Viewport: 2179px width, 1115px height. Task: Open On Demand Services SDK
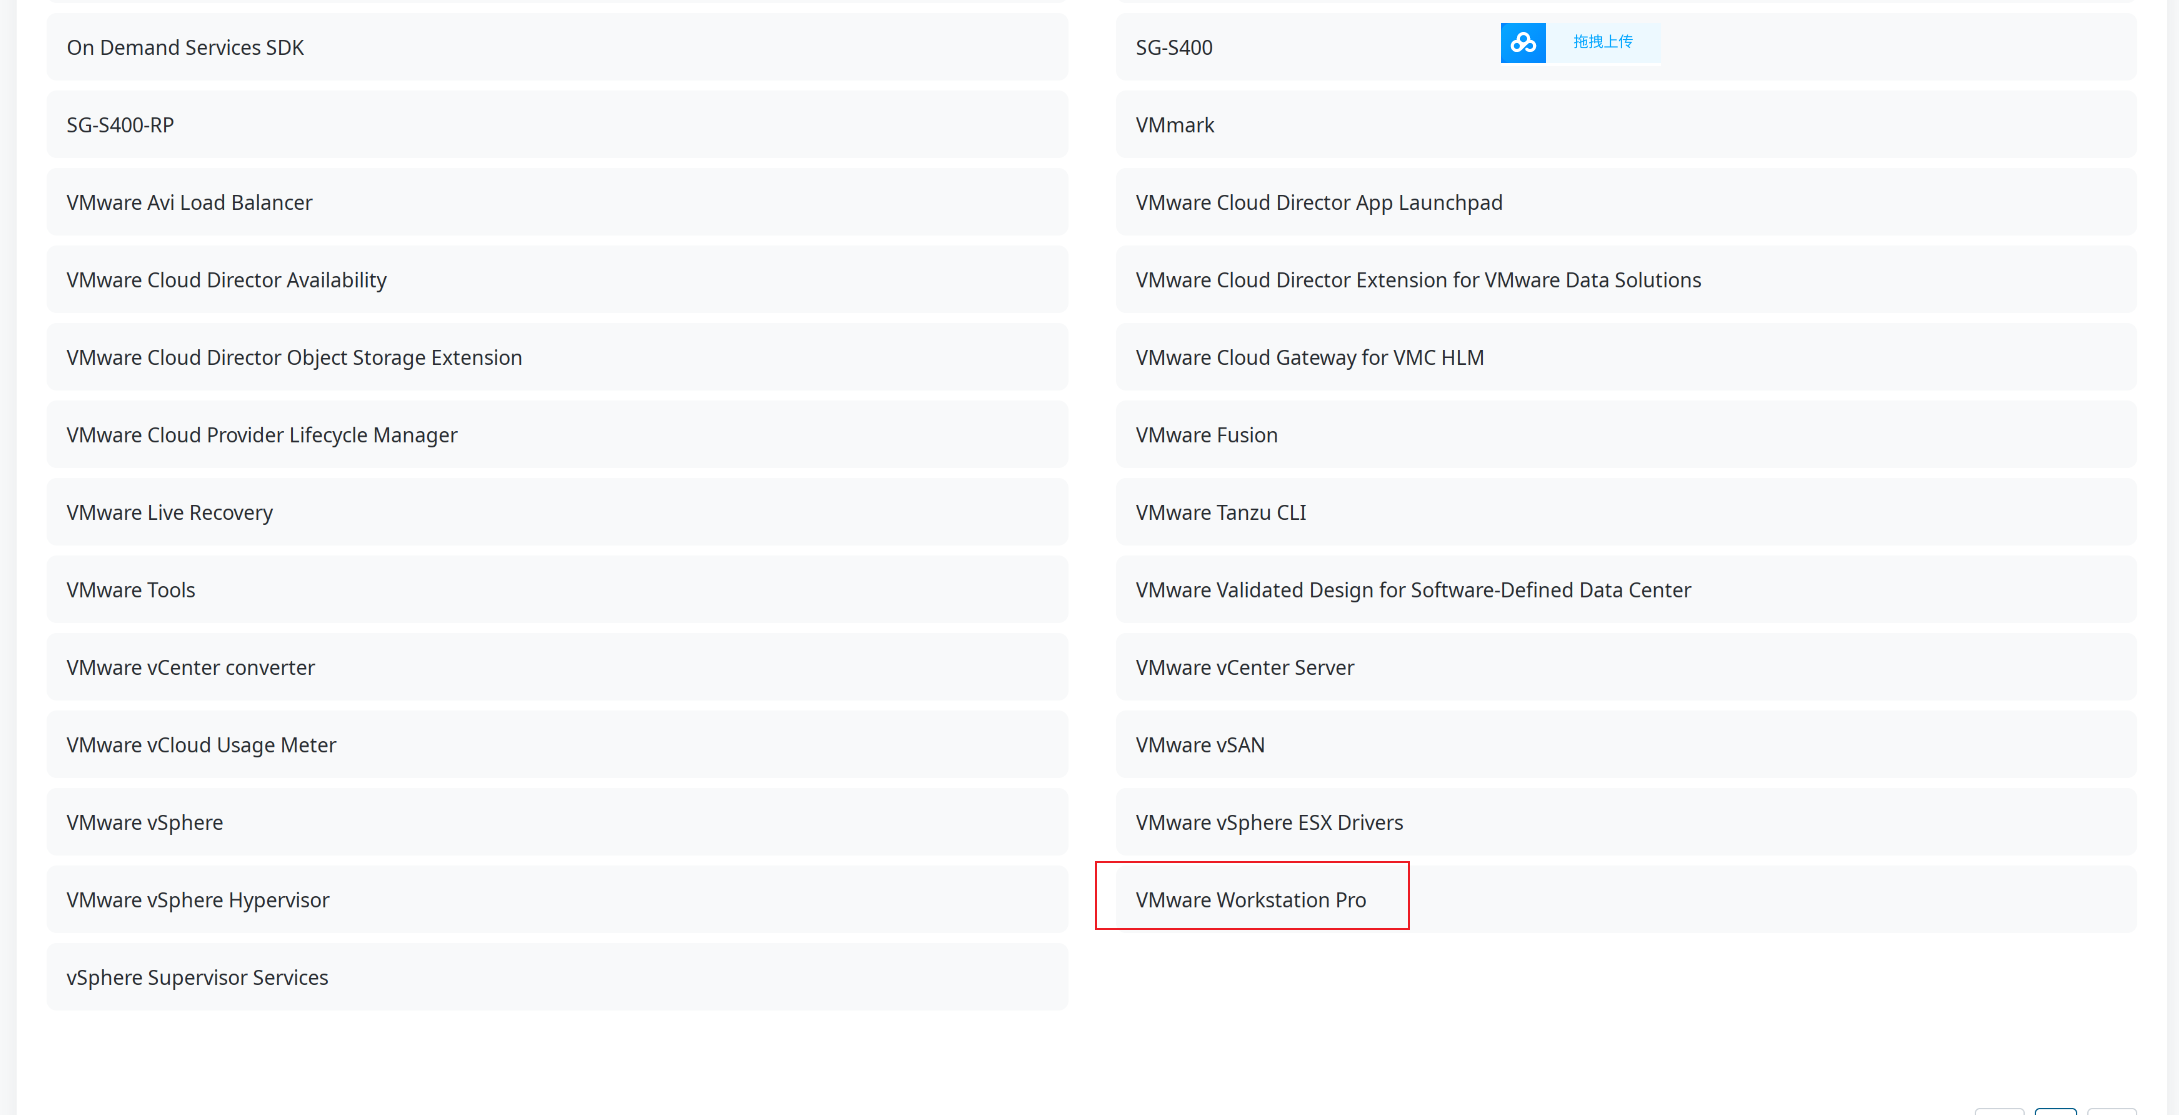tap(184, 47)
